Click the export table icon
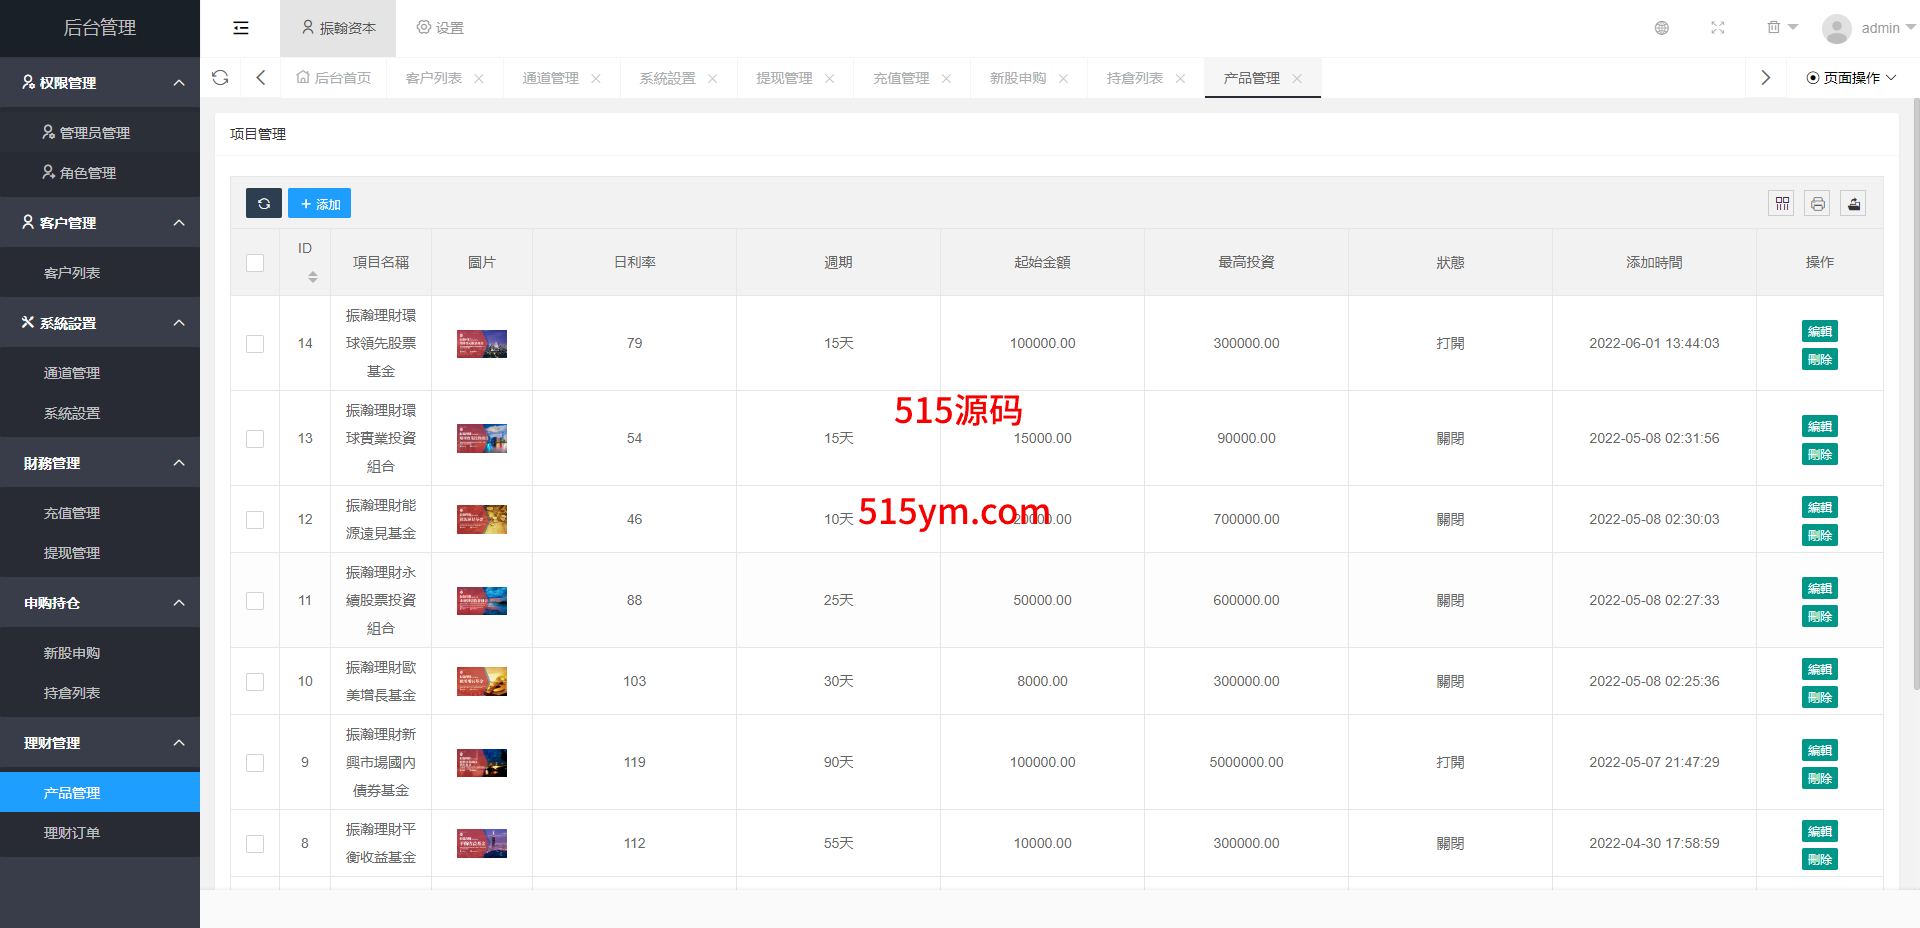The height and width of the screenshot is (928, 1920). (1853, 204)
